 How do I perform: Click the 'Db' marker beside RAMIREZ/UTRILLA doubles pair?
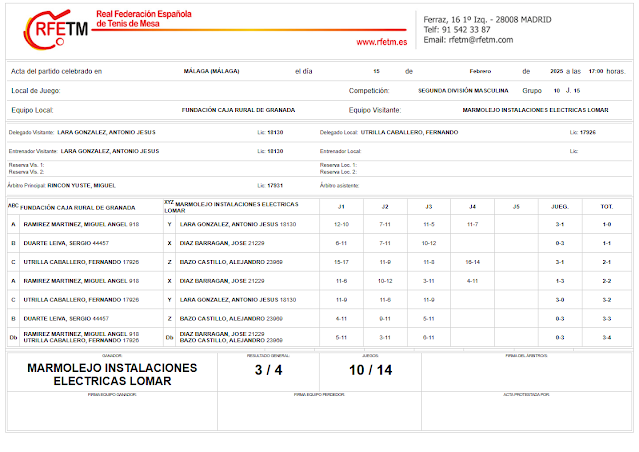[x=13, y=337]
